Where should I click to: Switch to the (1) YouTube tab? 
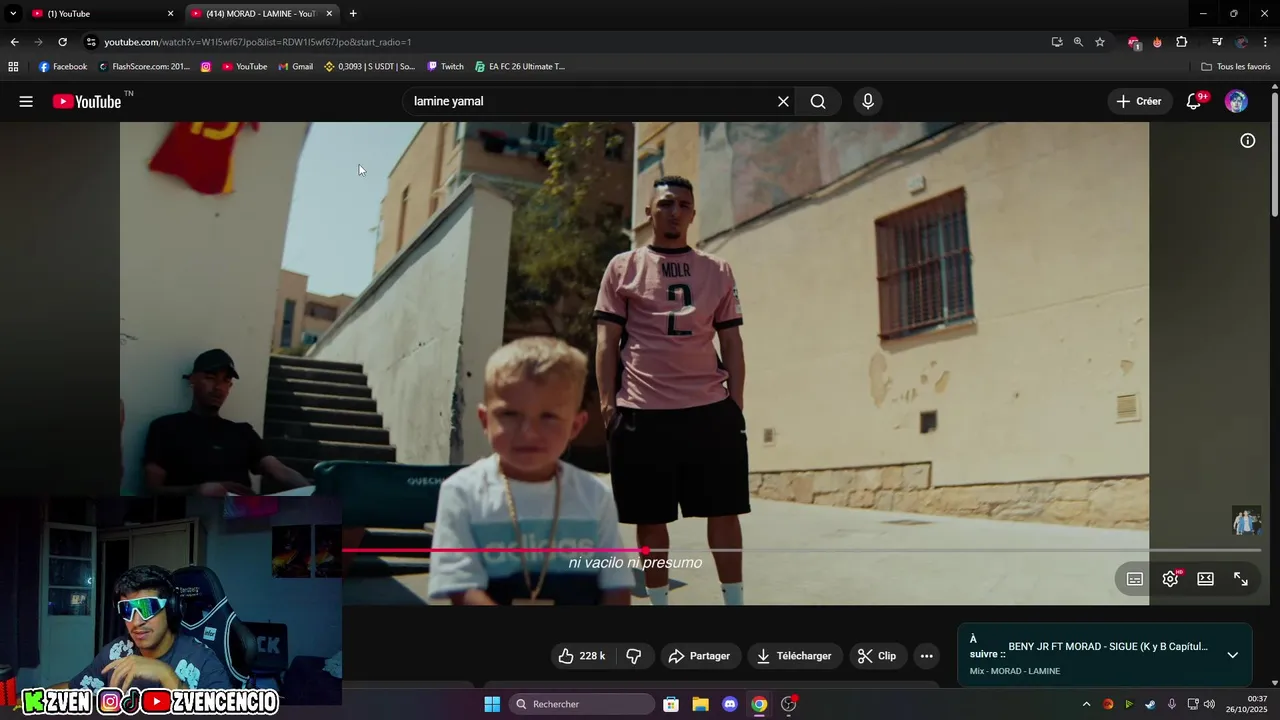pos(102,14)
